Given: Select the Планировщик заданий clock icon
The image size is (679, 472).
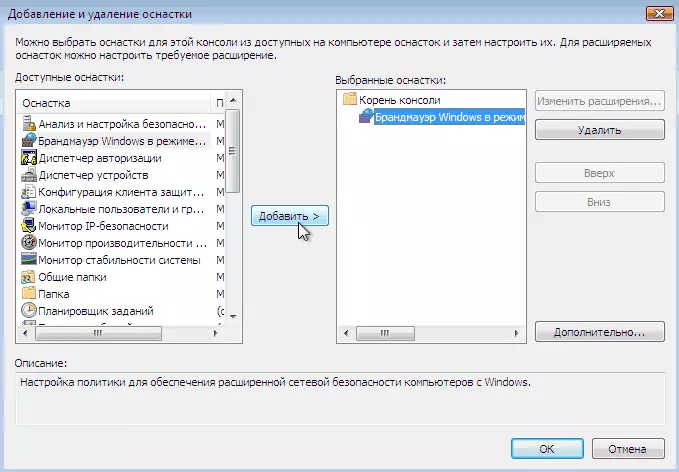Looking at the screenshot, I should [28, 311].
